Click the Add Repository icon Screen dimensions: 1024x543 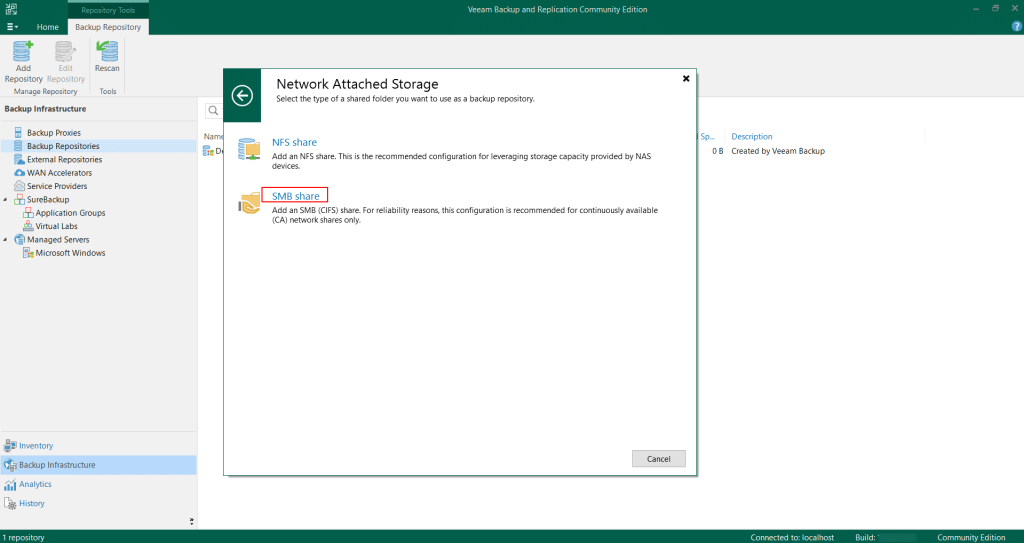[24, 51]
